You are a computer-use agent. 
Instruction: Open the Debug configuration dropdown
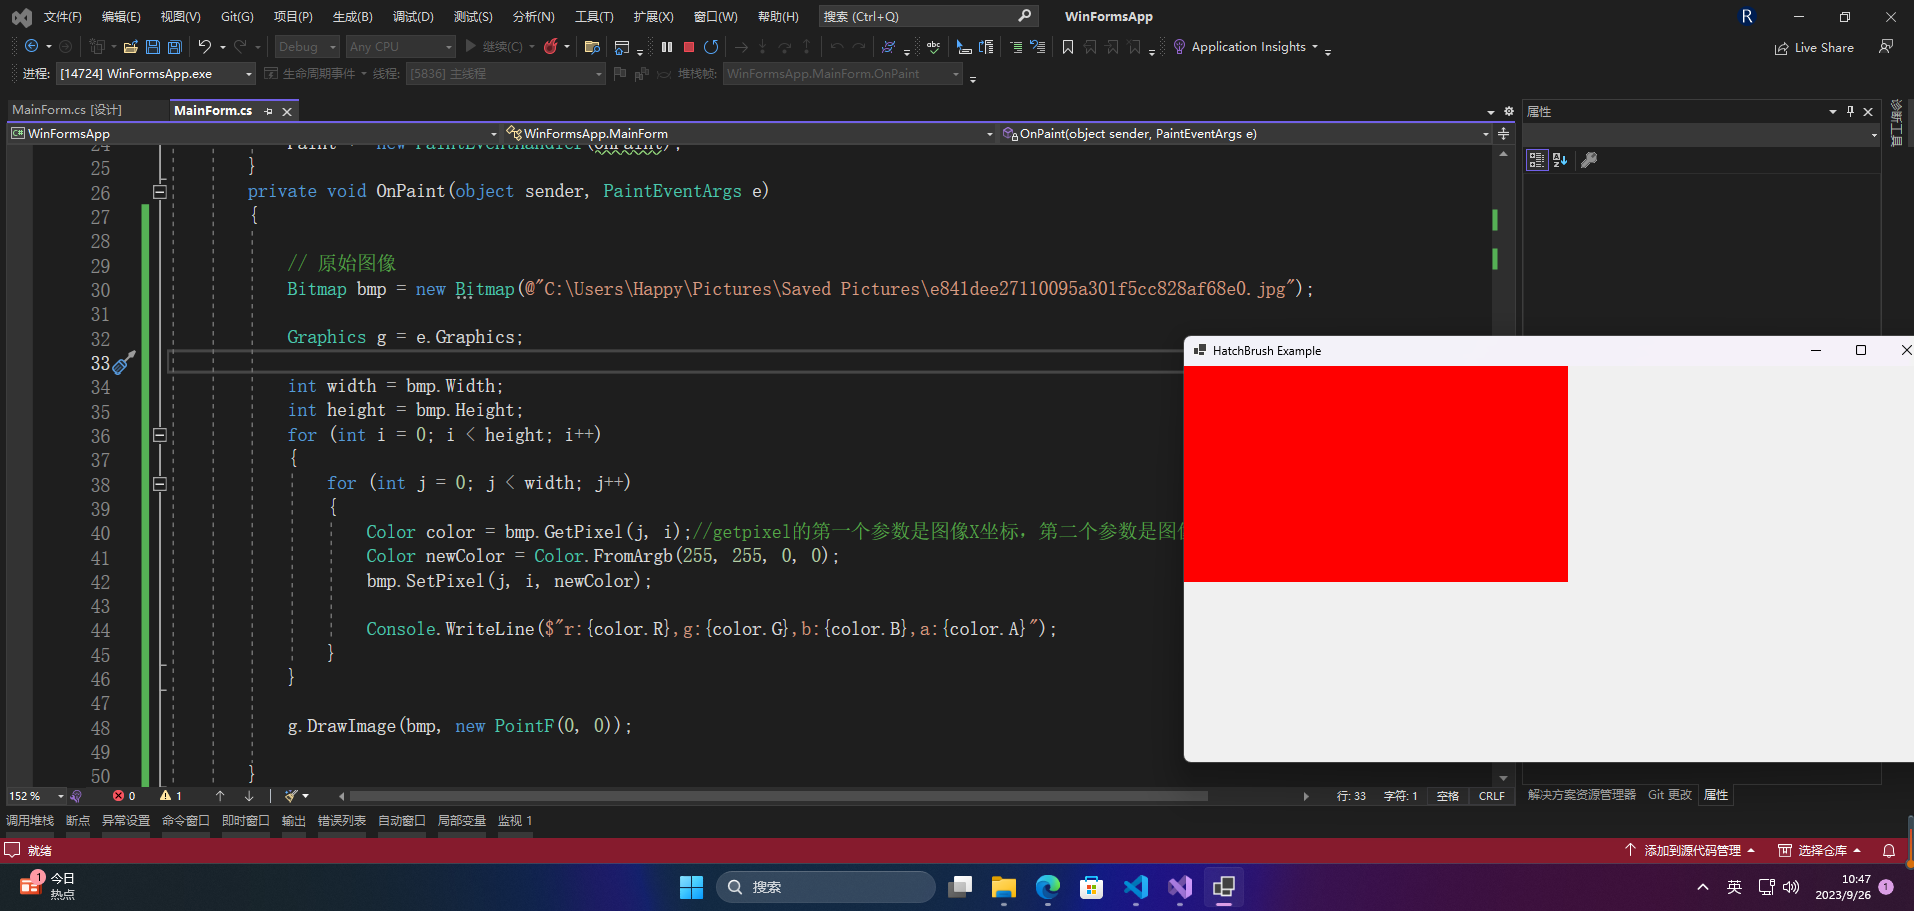[x=307, y=47]
